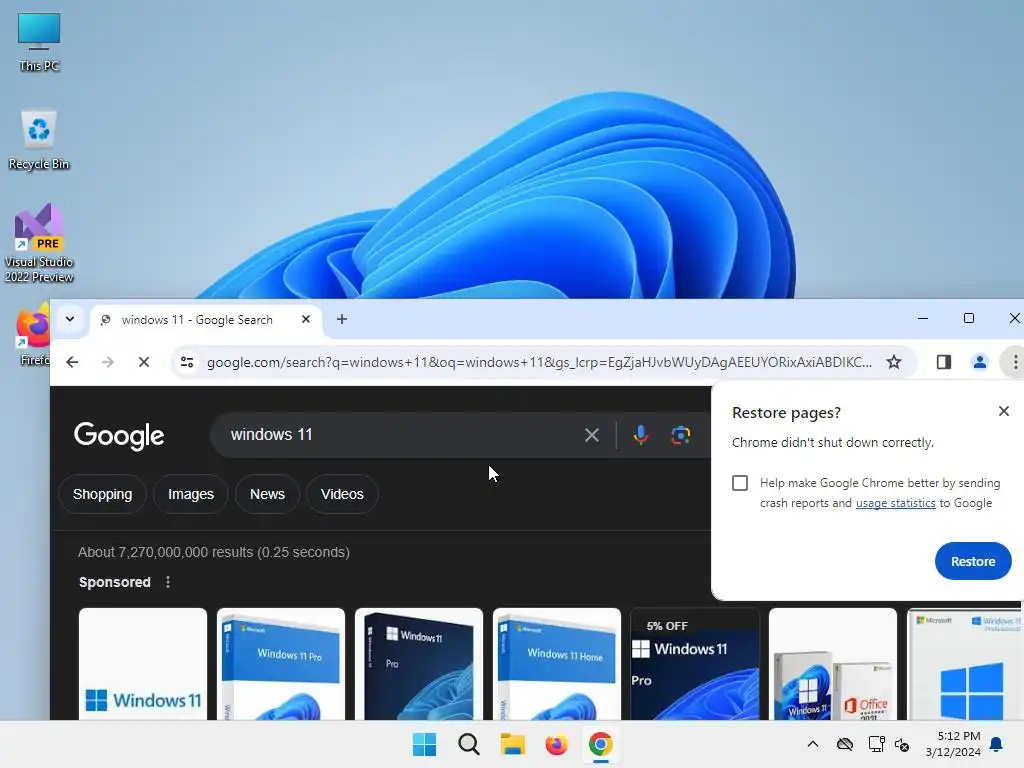Open a new tab with the plus button
The height and width of the screenshot is (768, 1024).
[x=342, y=319]
